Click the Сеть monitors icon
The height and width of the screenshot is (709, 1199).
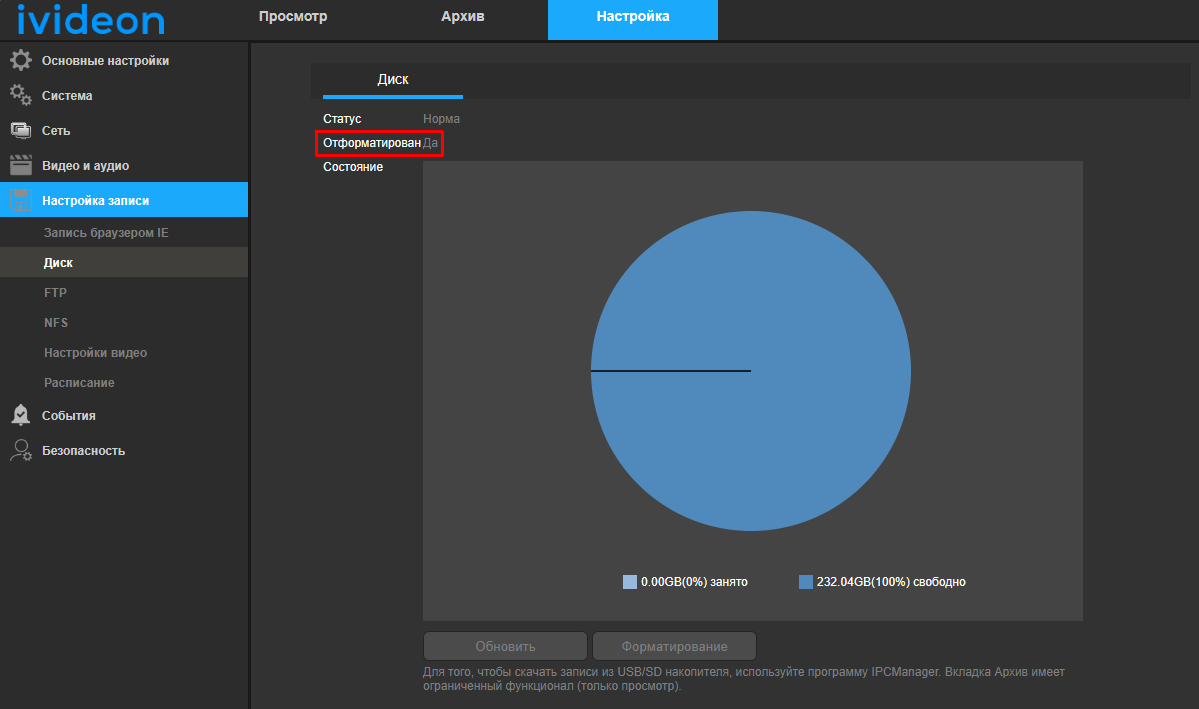[x=21, y=131]
